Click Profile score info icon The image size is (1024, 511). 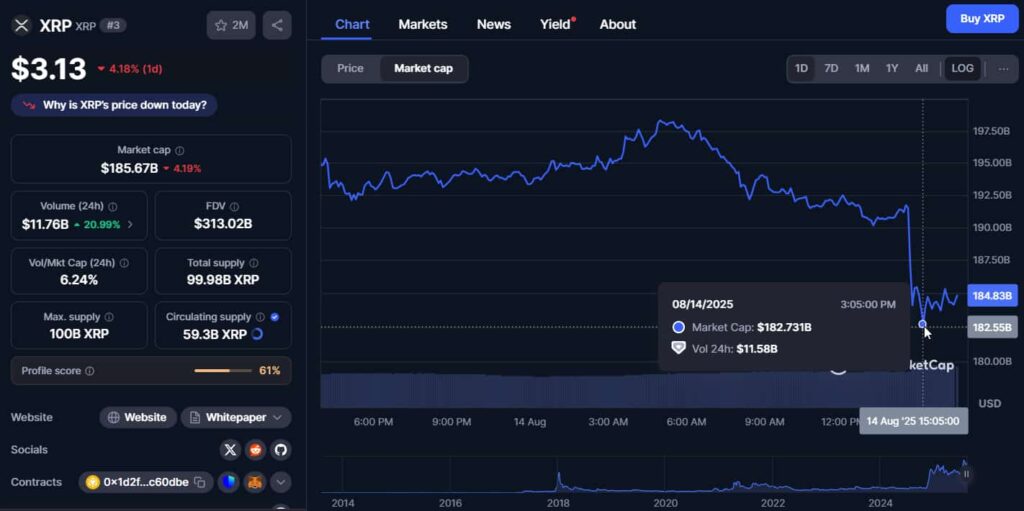click(89, 371)
